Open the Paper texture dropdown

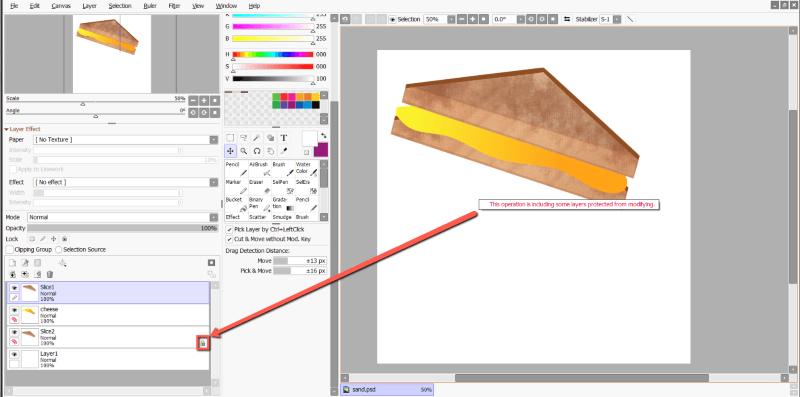point(126,140)
